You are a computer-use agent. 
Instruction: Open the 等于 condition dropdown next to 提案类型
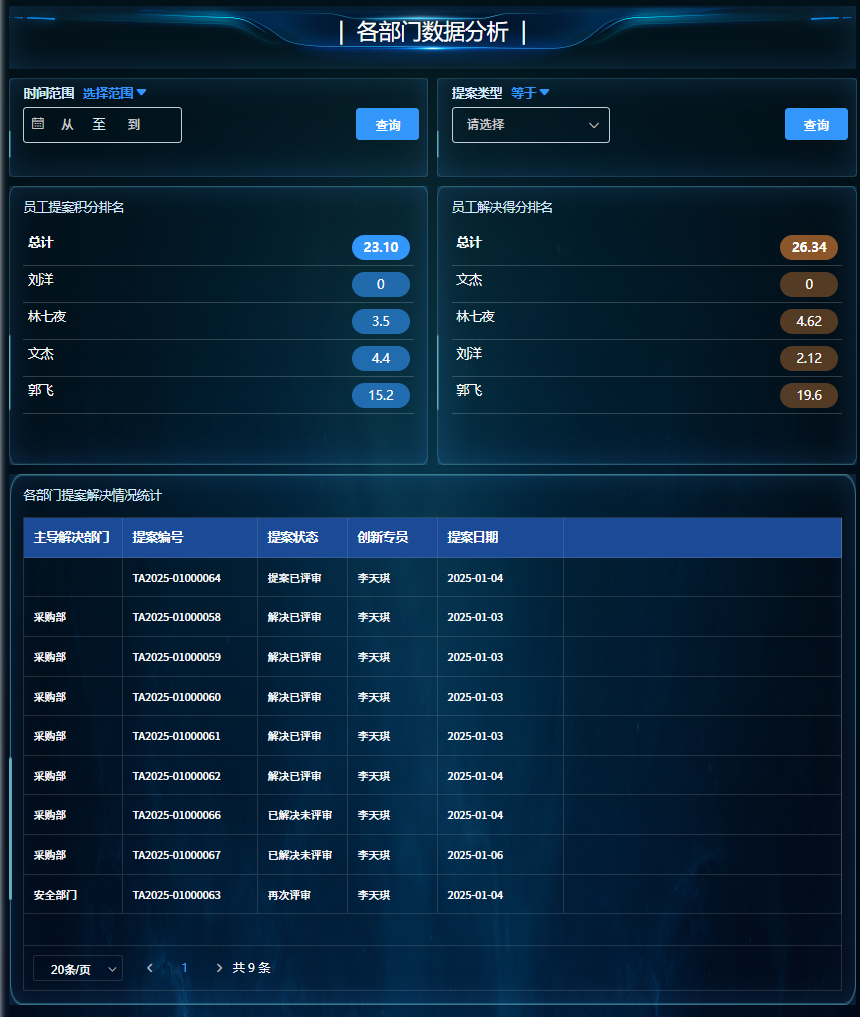pyautogui.click(x=530, y=92)
